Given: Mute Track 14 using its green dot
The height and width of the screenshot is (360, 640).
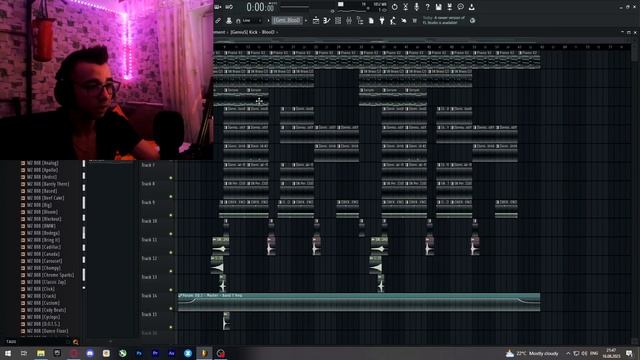Looking at the screenshot, I should 171,309.
